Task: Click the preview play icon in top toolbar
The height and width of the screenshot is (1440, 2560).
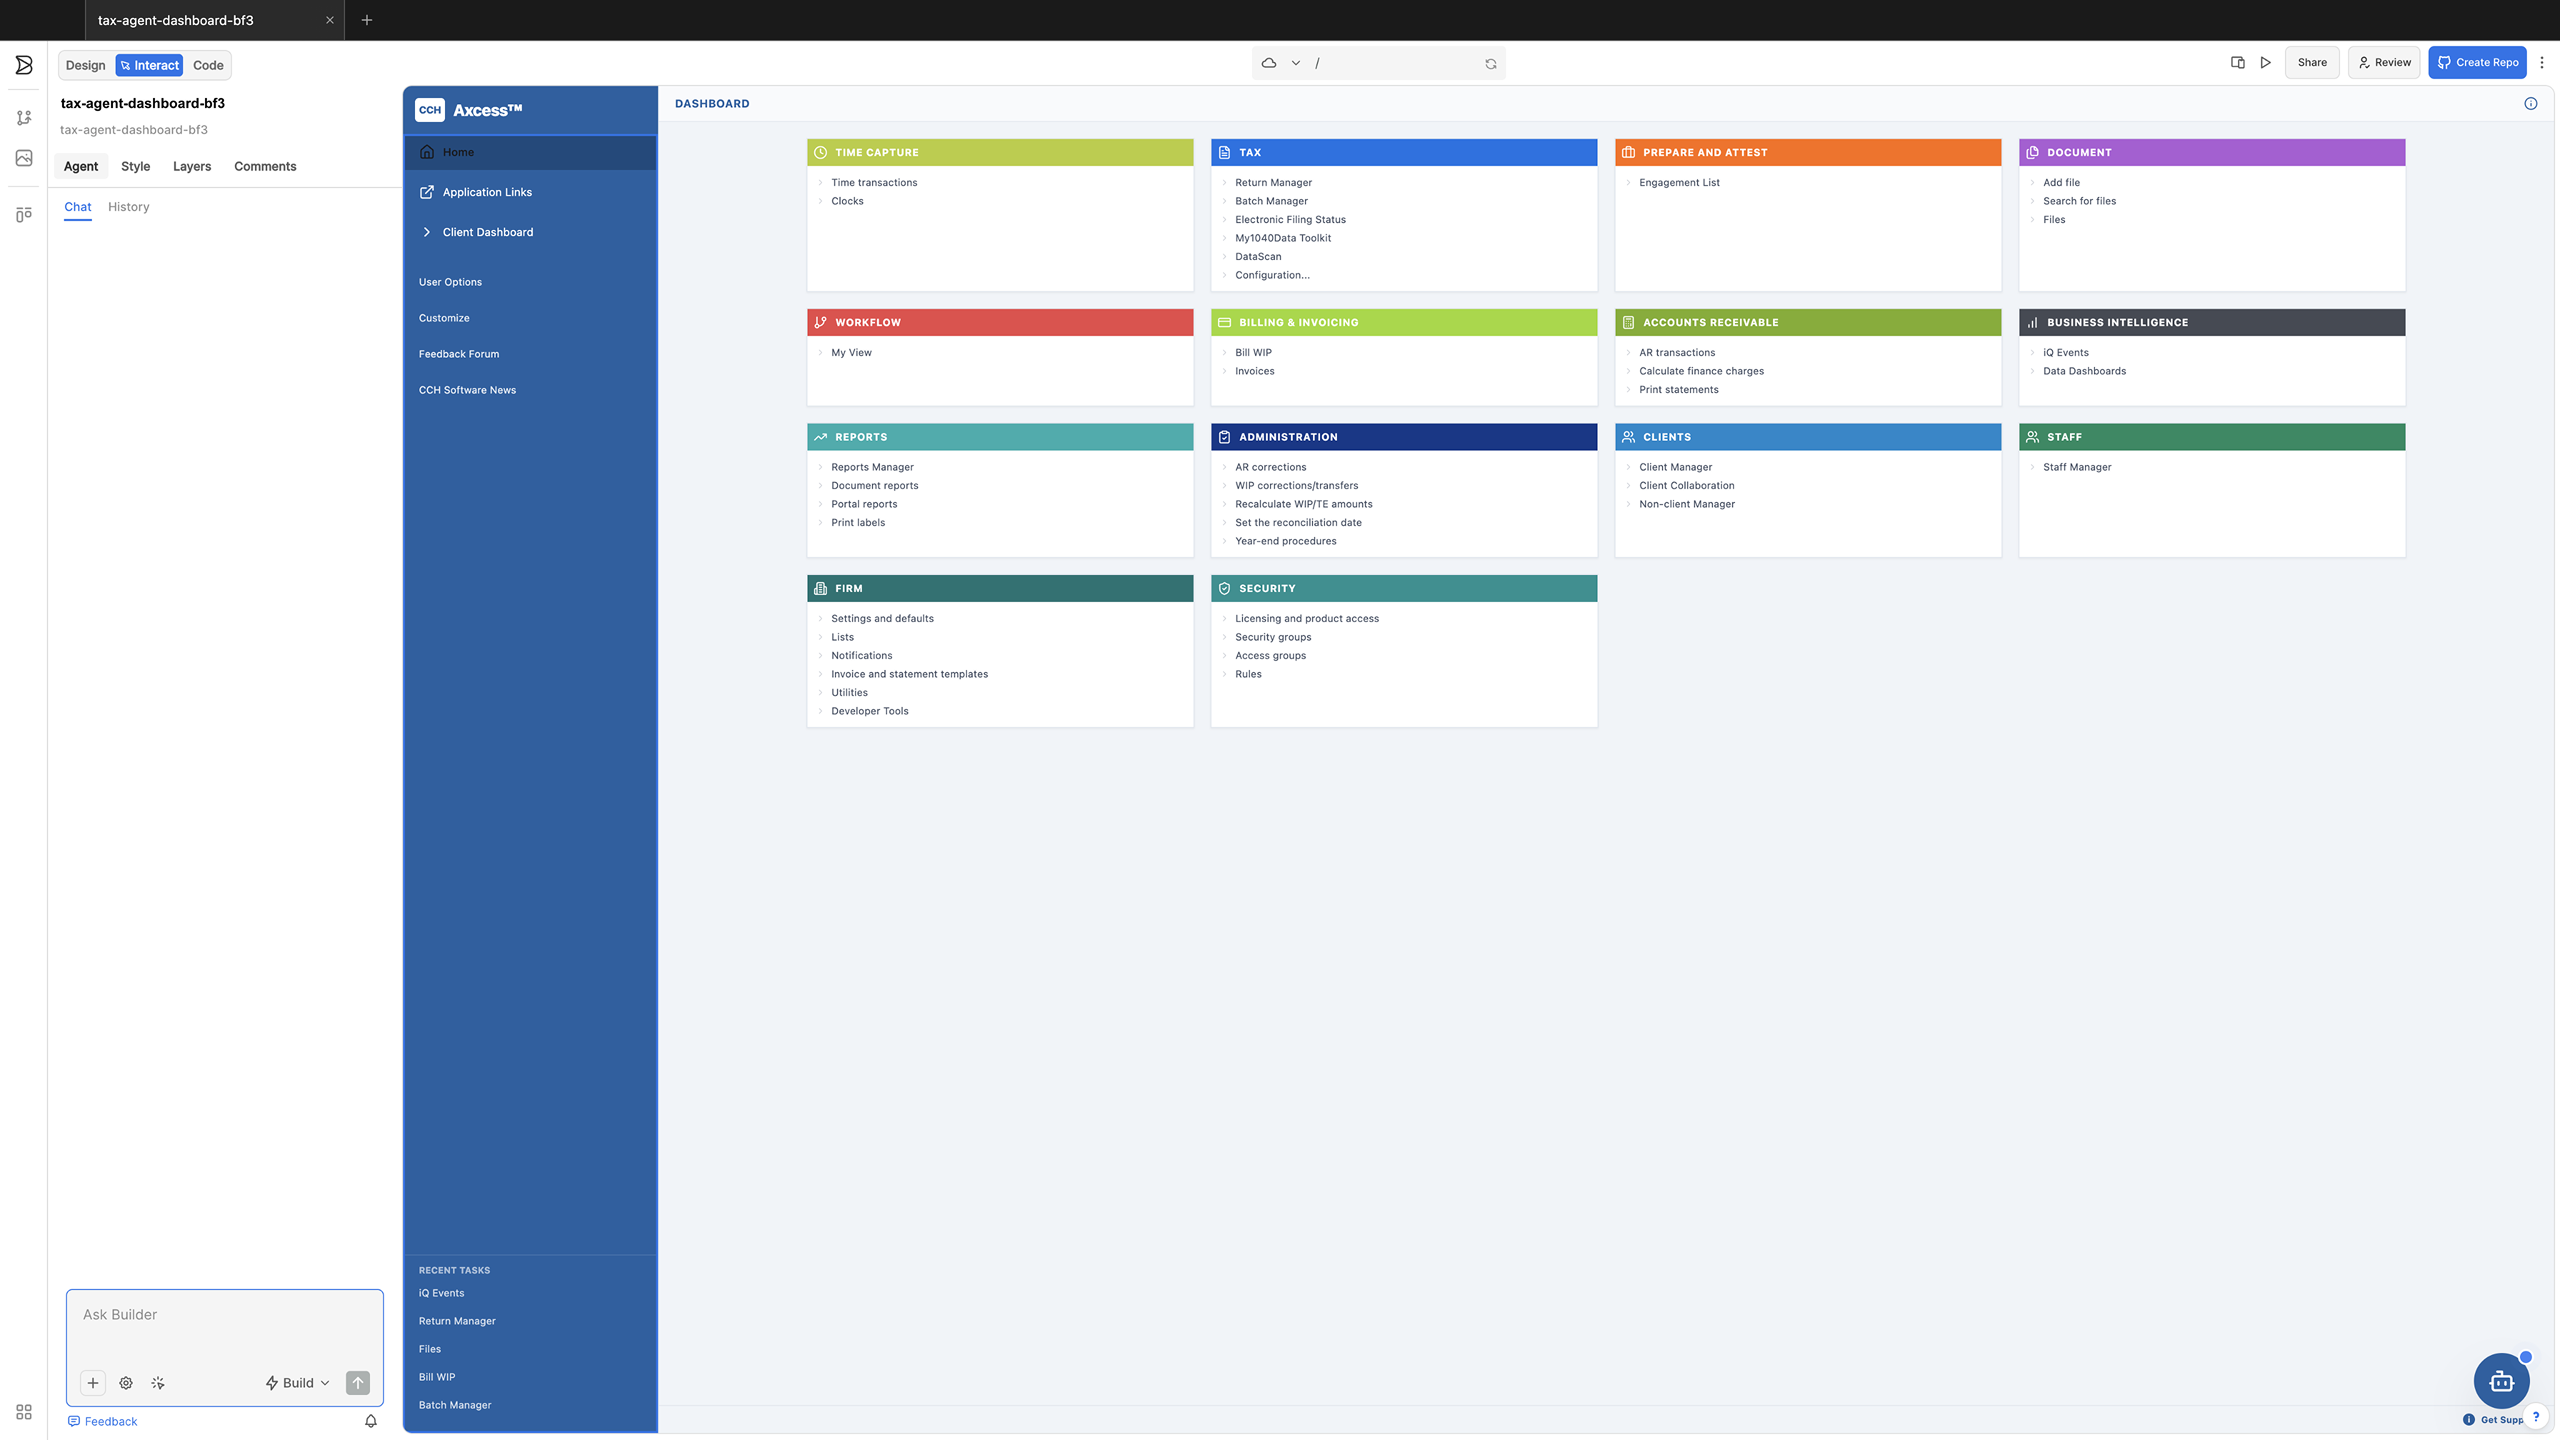Action: 2266,62
